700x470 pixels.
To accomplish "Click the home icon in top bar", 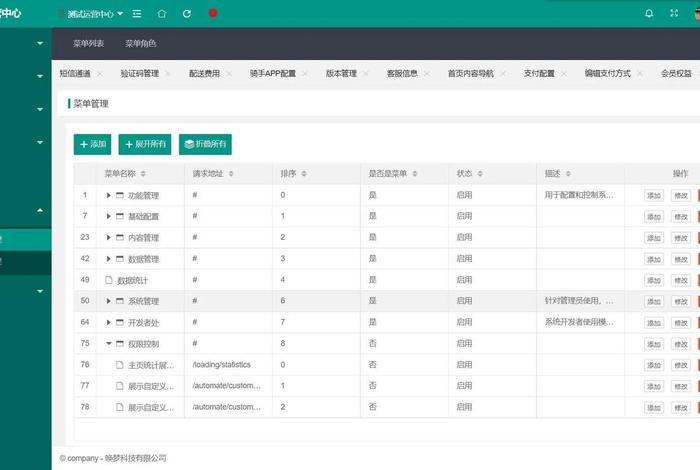I will [x=162, y=14].
